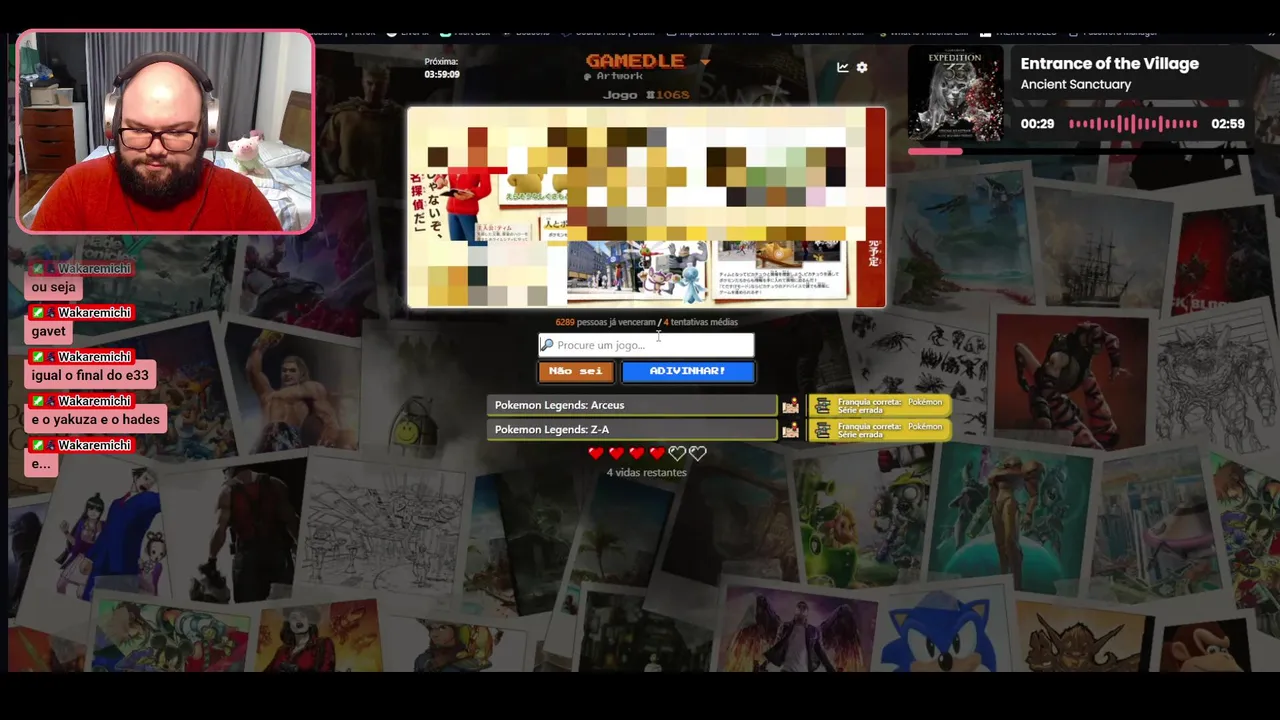Click the 02:59 track duration
The image size is (1280, 720).
[x=1227, y=124]
